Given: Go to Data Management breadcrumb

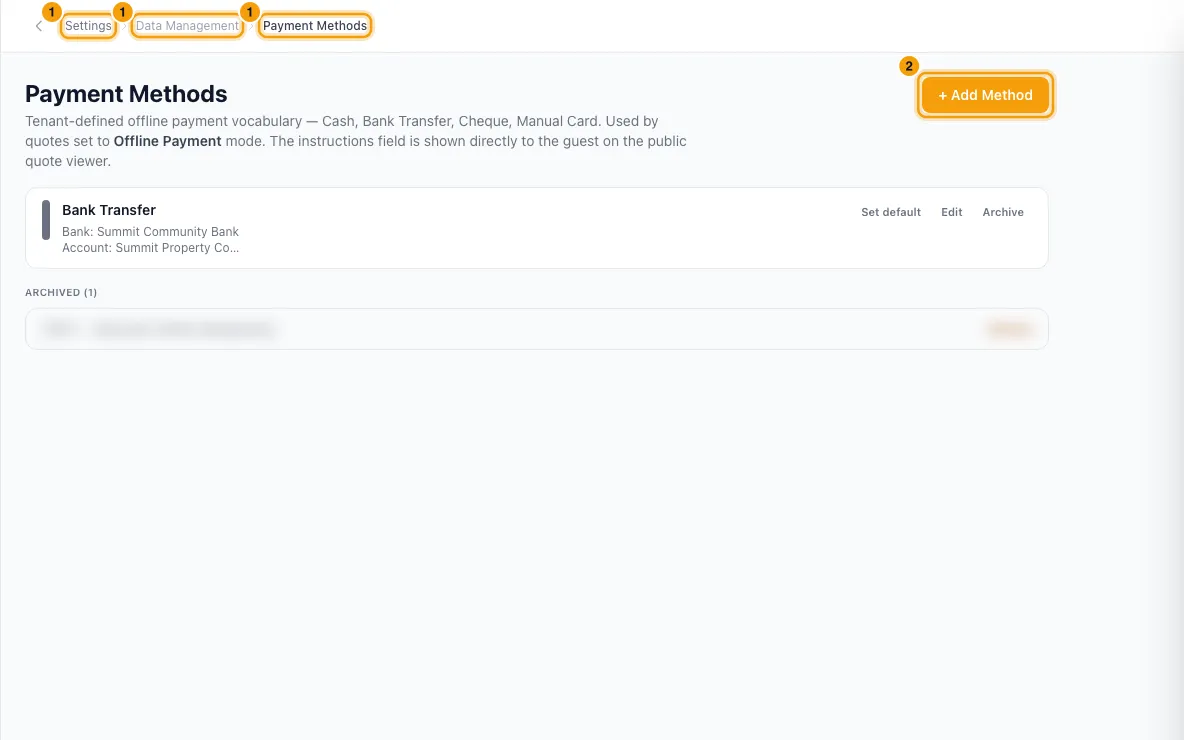Looking at the screenshot, I should click(187, 26).
